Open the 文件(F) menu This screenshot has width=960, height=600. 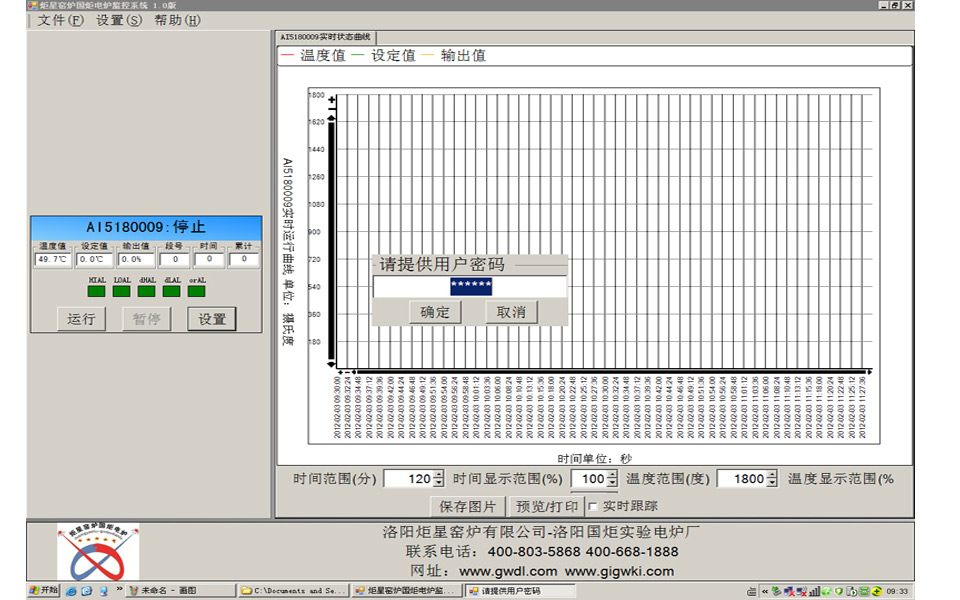(60, 20)
